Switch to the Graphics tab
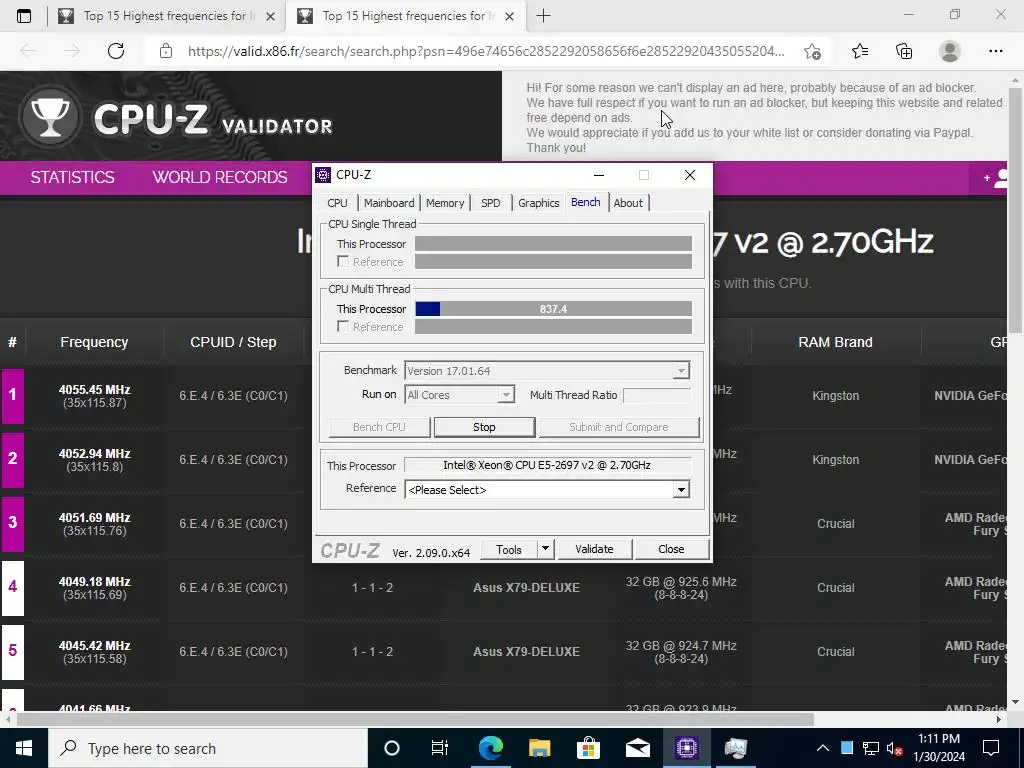 pyautogui.click(x=539, y=203)
